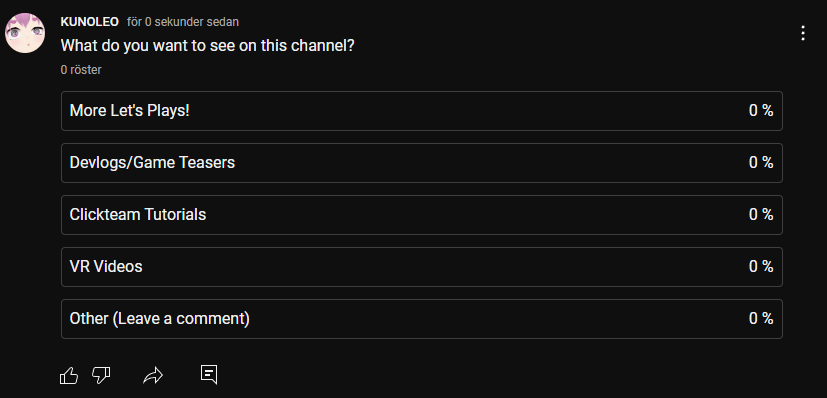Vote for Devlogs/Game Teasers option
Viewport: 827px width, 398px height.
(x=421, y=163)
